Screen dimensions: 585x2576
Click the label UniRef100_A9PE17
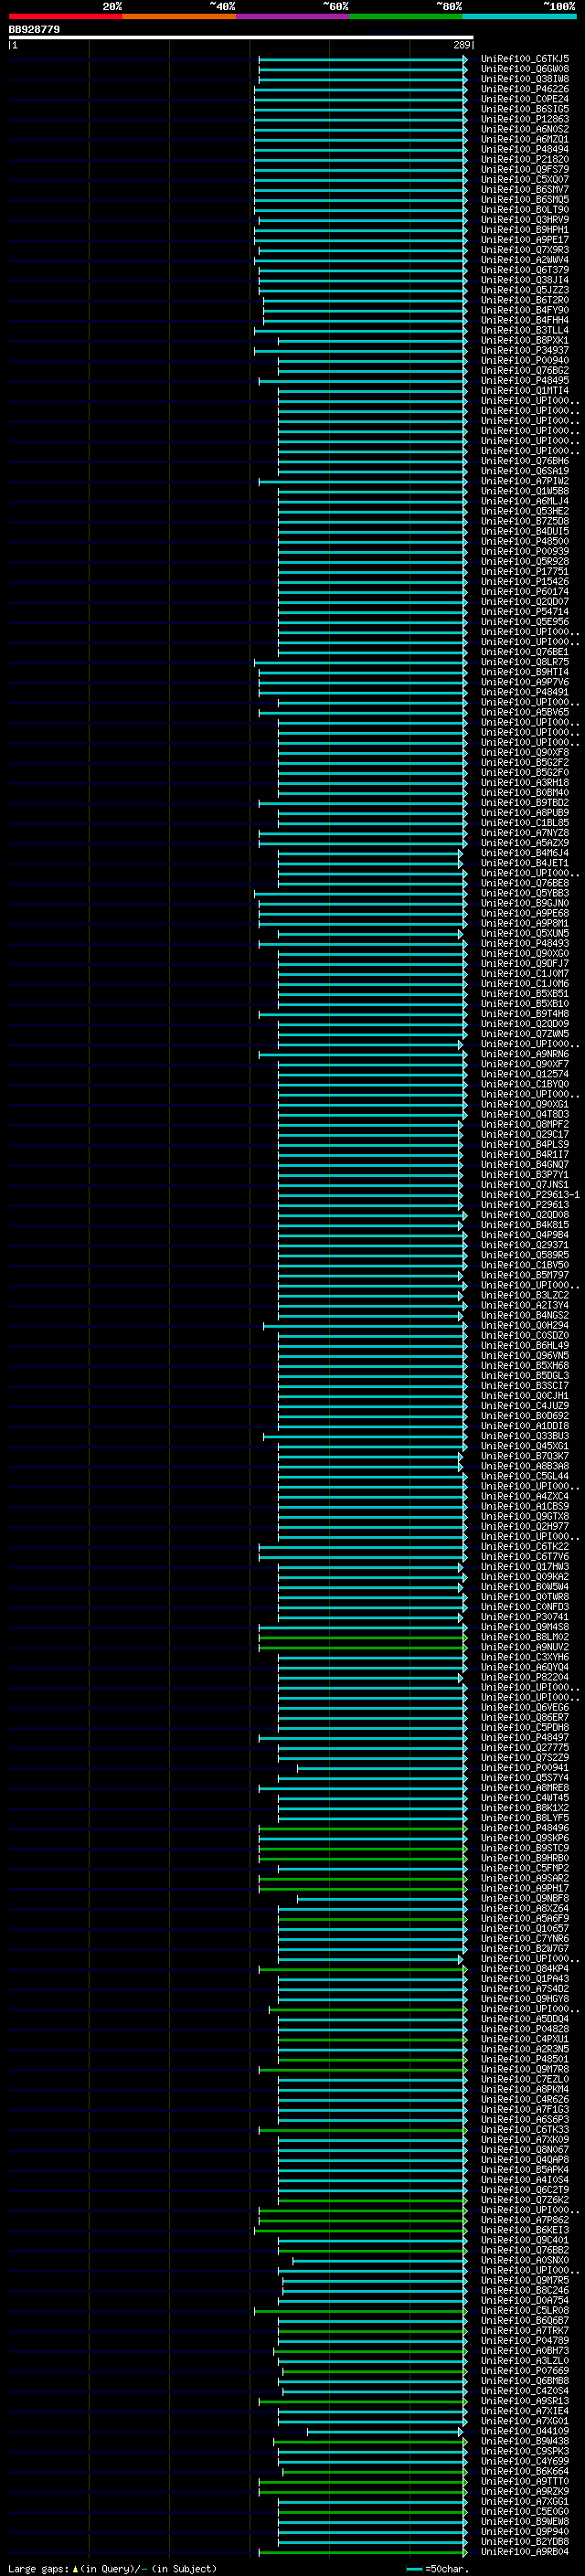[x=525, y=240]
